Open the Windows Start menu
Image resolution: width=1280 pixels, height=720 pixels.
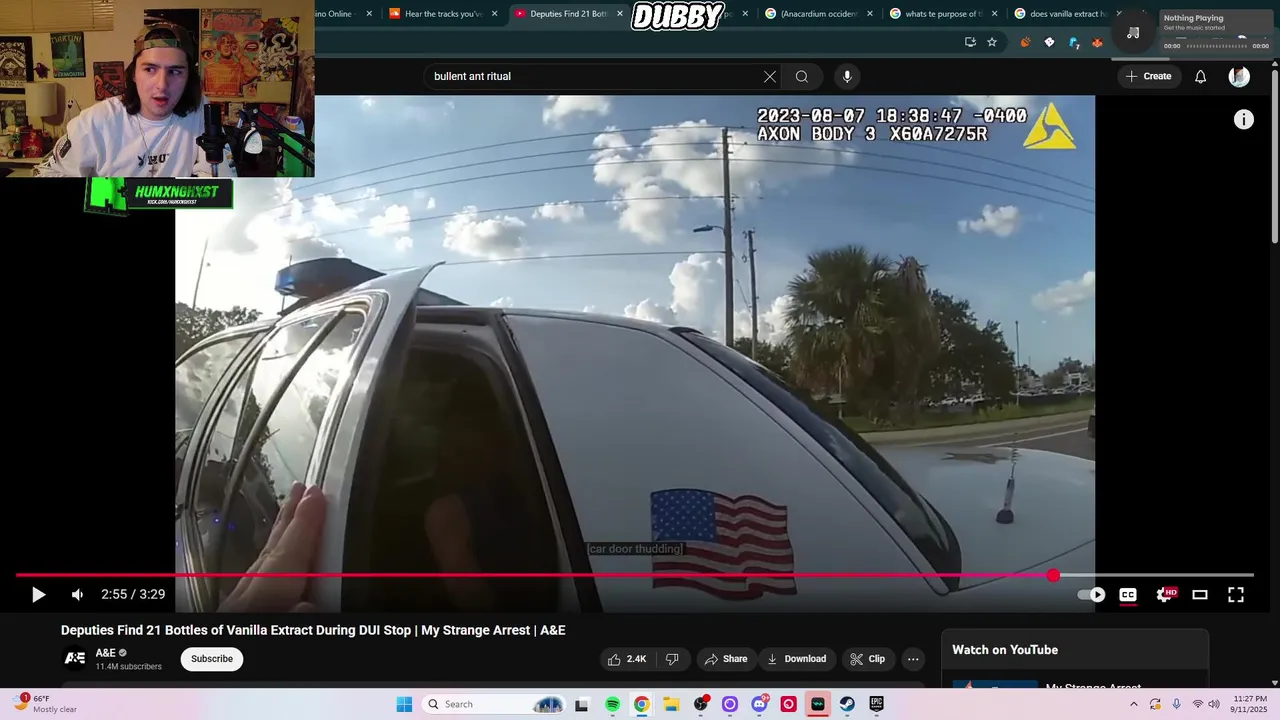404,704
